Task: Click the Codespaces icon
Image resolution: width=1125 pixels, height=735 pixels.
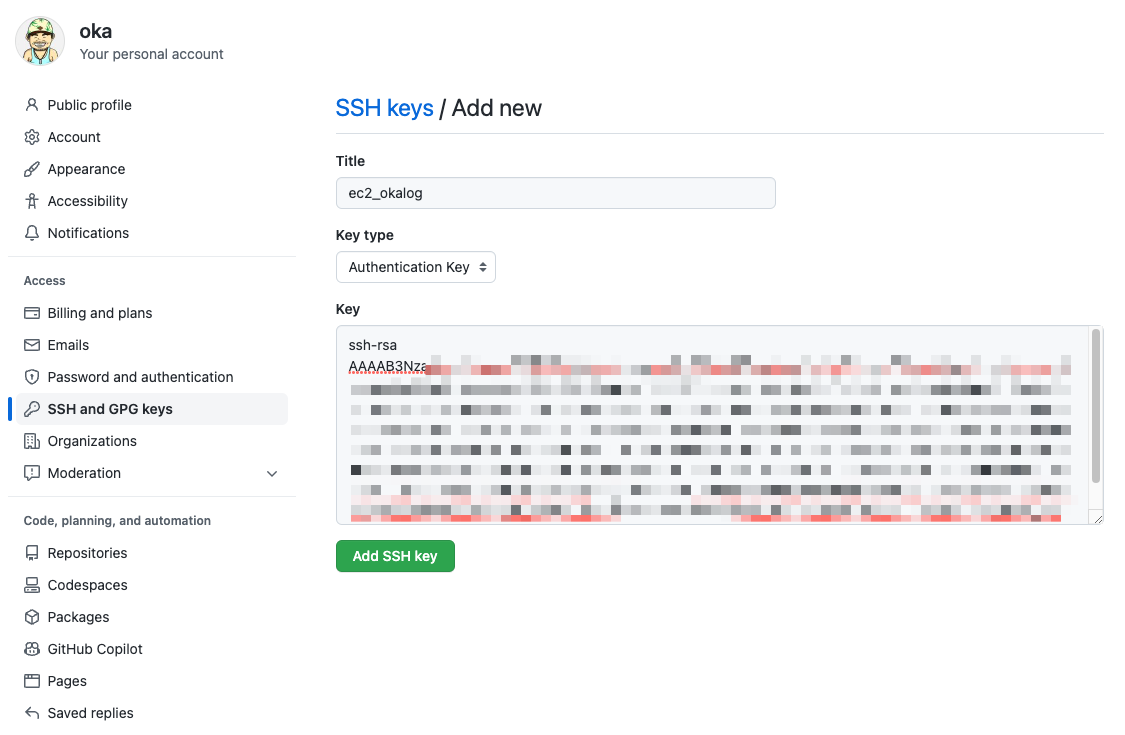Action: click(x=32, y=585)
